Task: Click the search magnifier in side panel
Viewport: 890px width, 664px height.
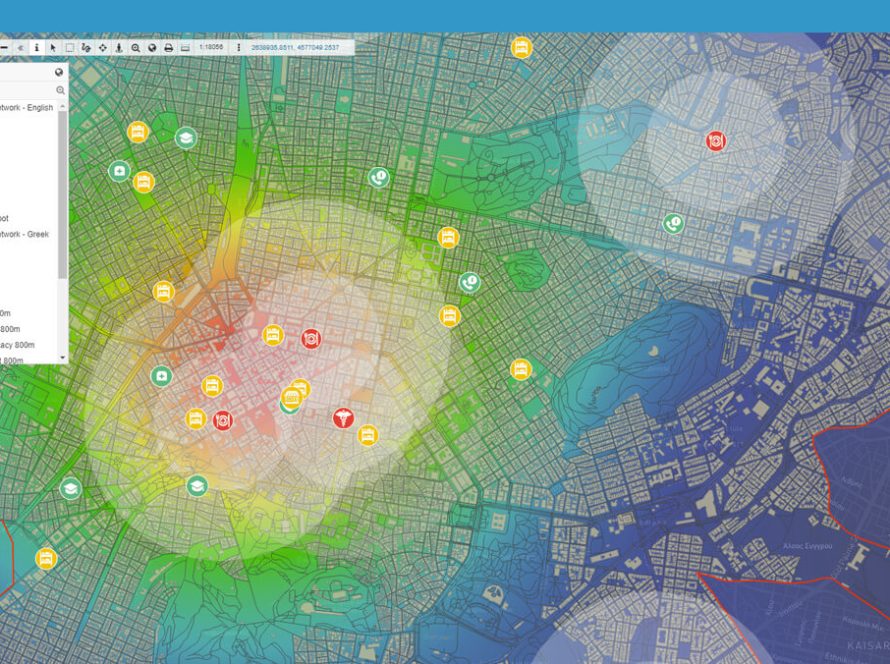Action: click(60, 90)
